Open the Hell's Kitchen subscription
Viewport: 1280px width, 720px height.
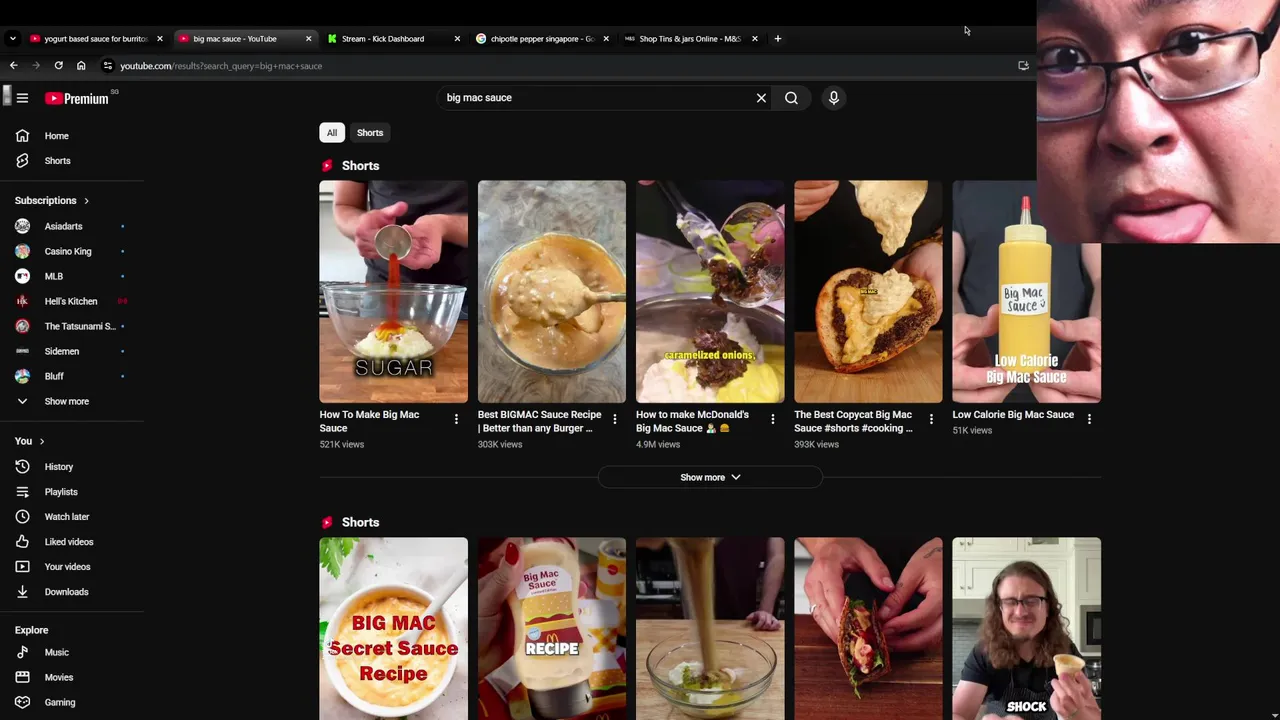click(72, 301)
